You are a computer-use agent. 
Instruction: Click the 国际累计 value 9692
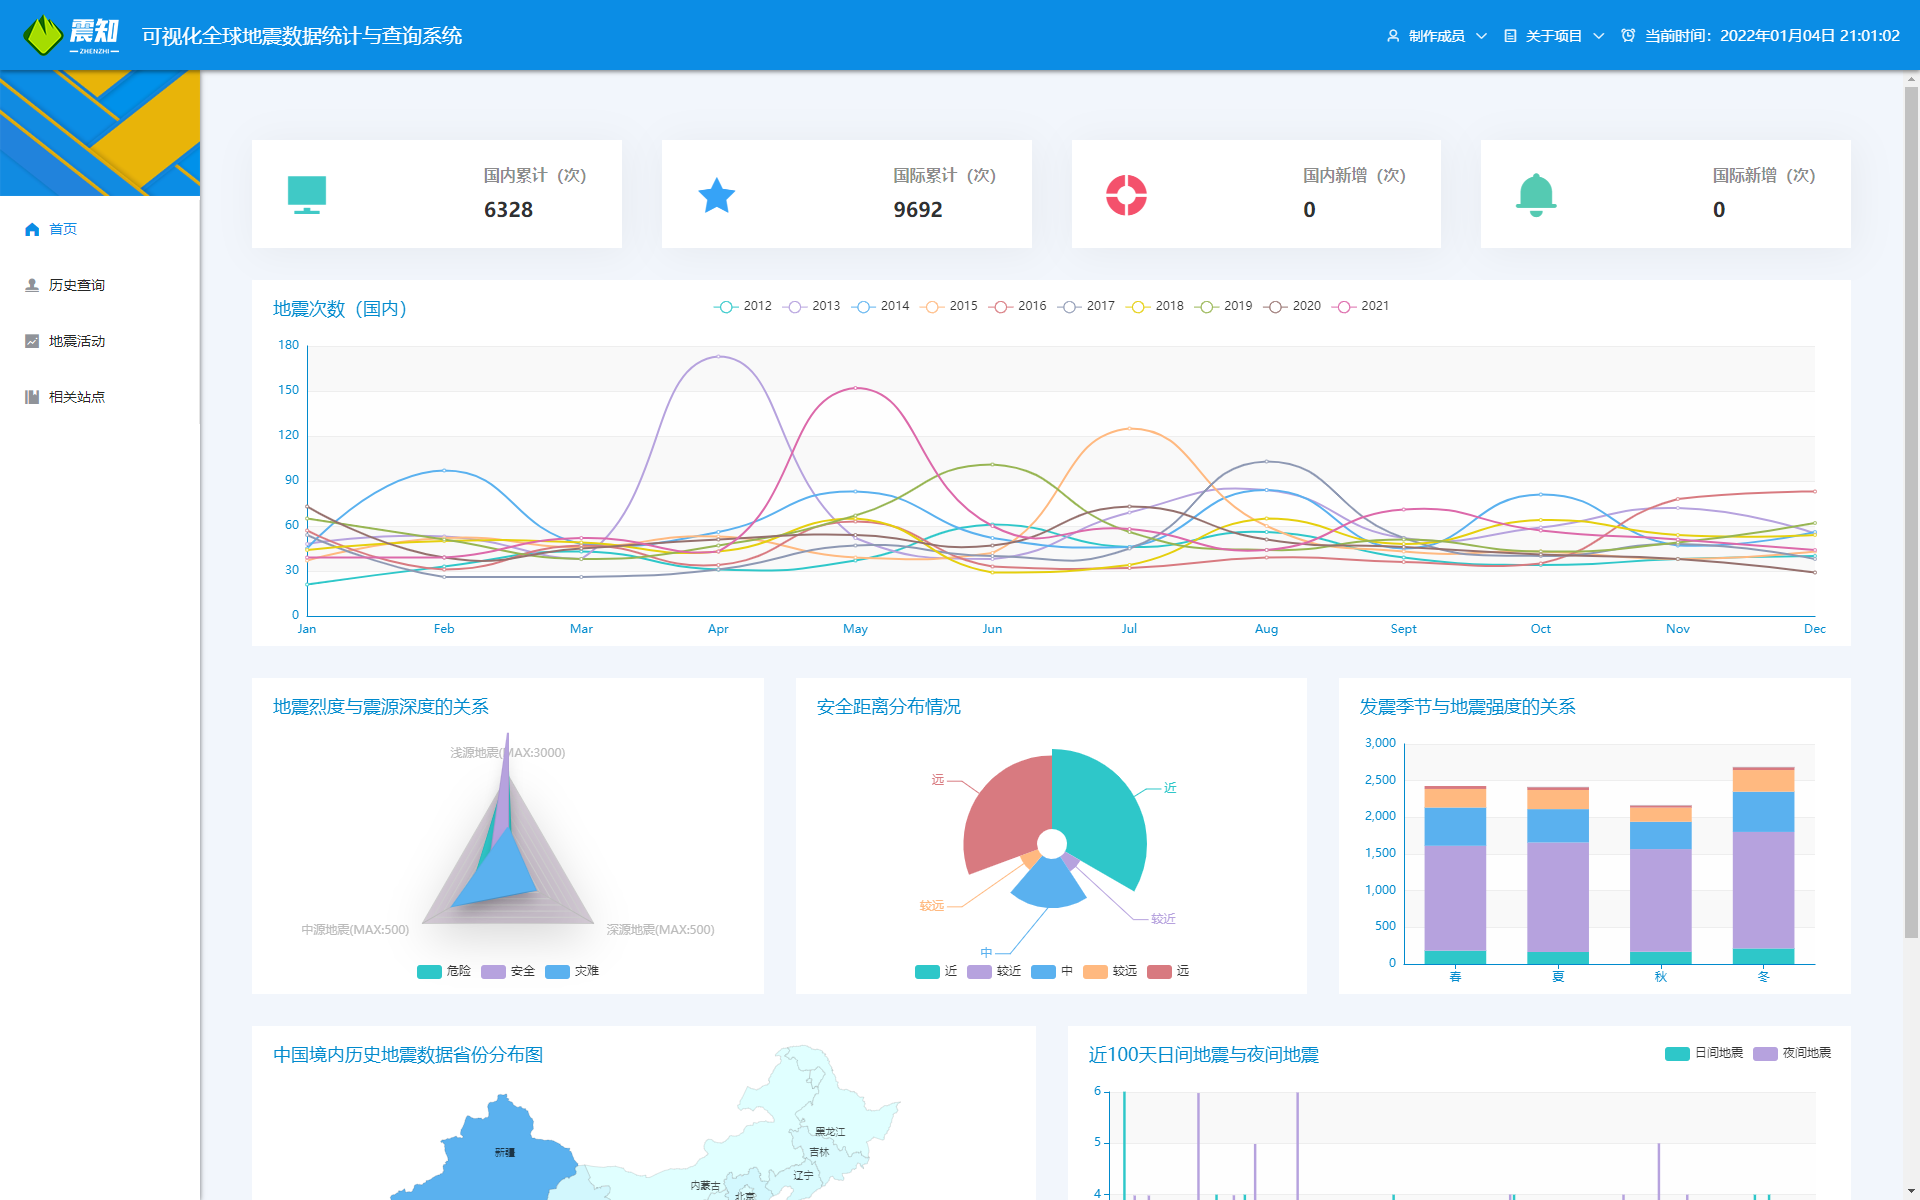click(x=918, y=210)
